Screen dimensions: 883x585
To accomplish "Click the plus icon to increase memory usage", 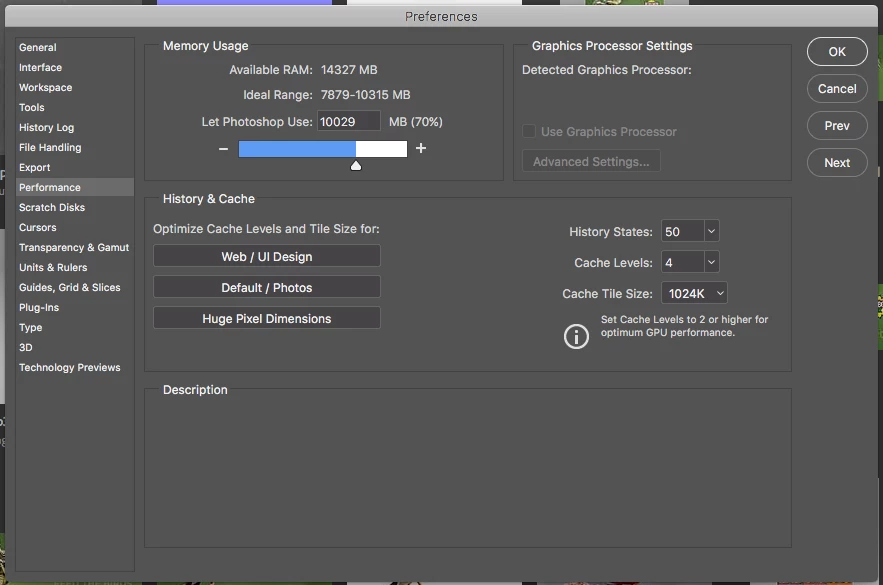I will (421, 148).
